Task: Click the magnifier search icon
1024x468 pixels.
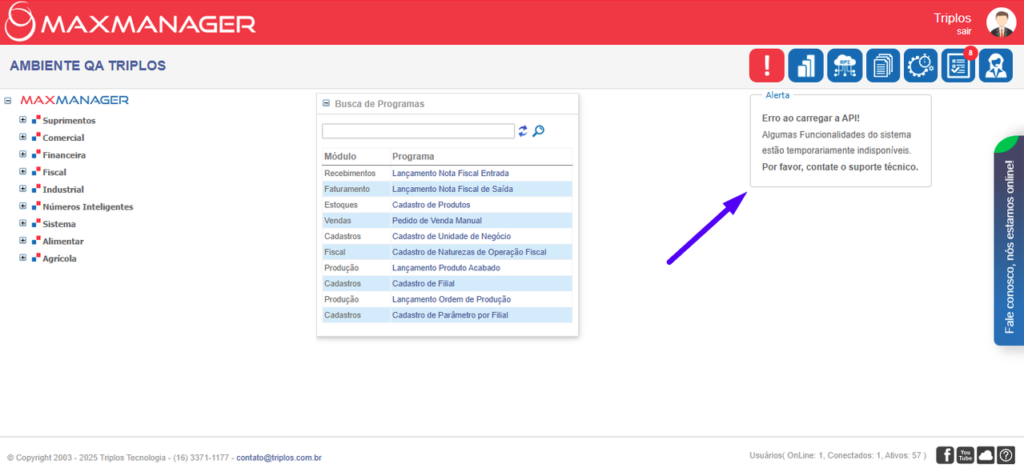Action: coord(538,131)
